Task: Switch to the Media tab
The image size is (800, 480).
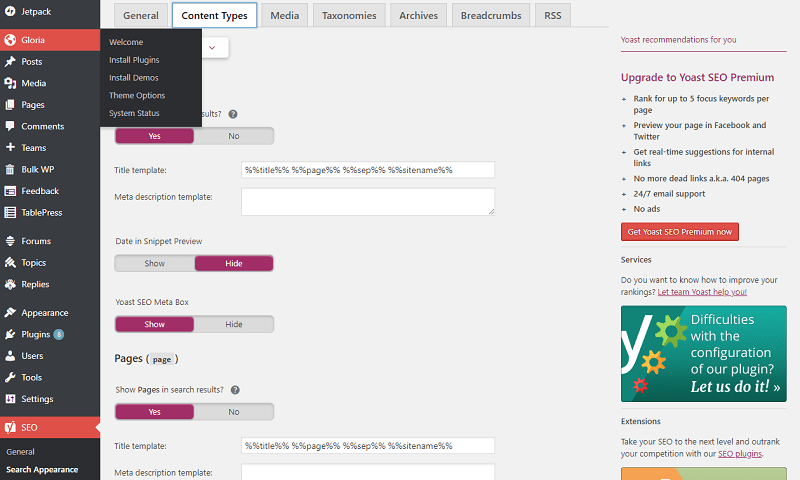Action: [285, 15]
